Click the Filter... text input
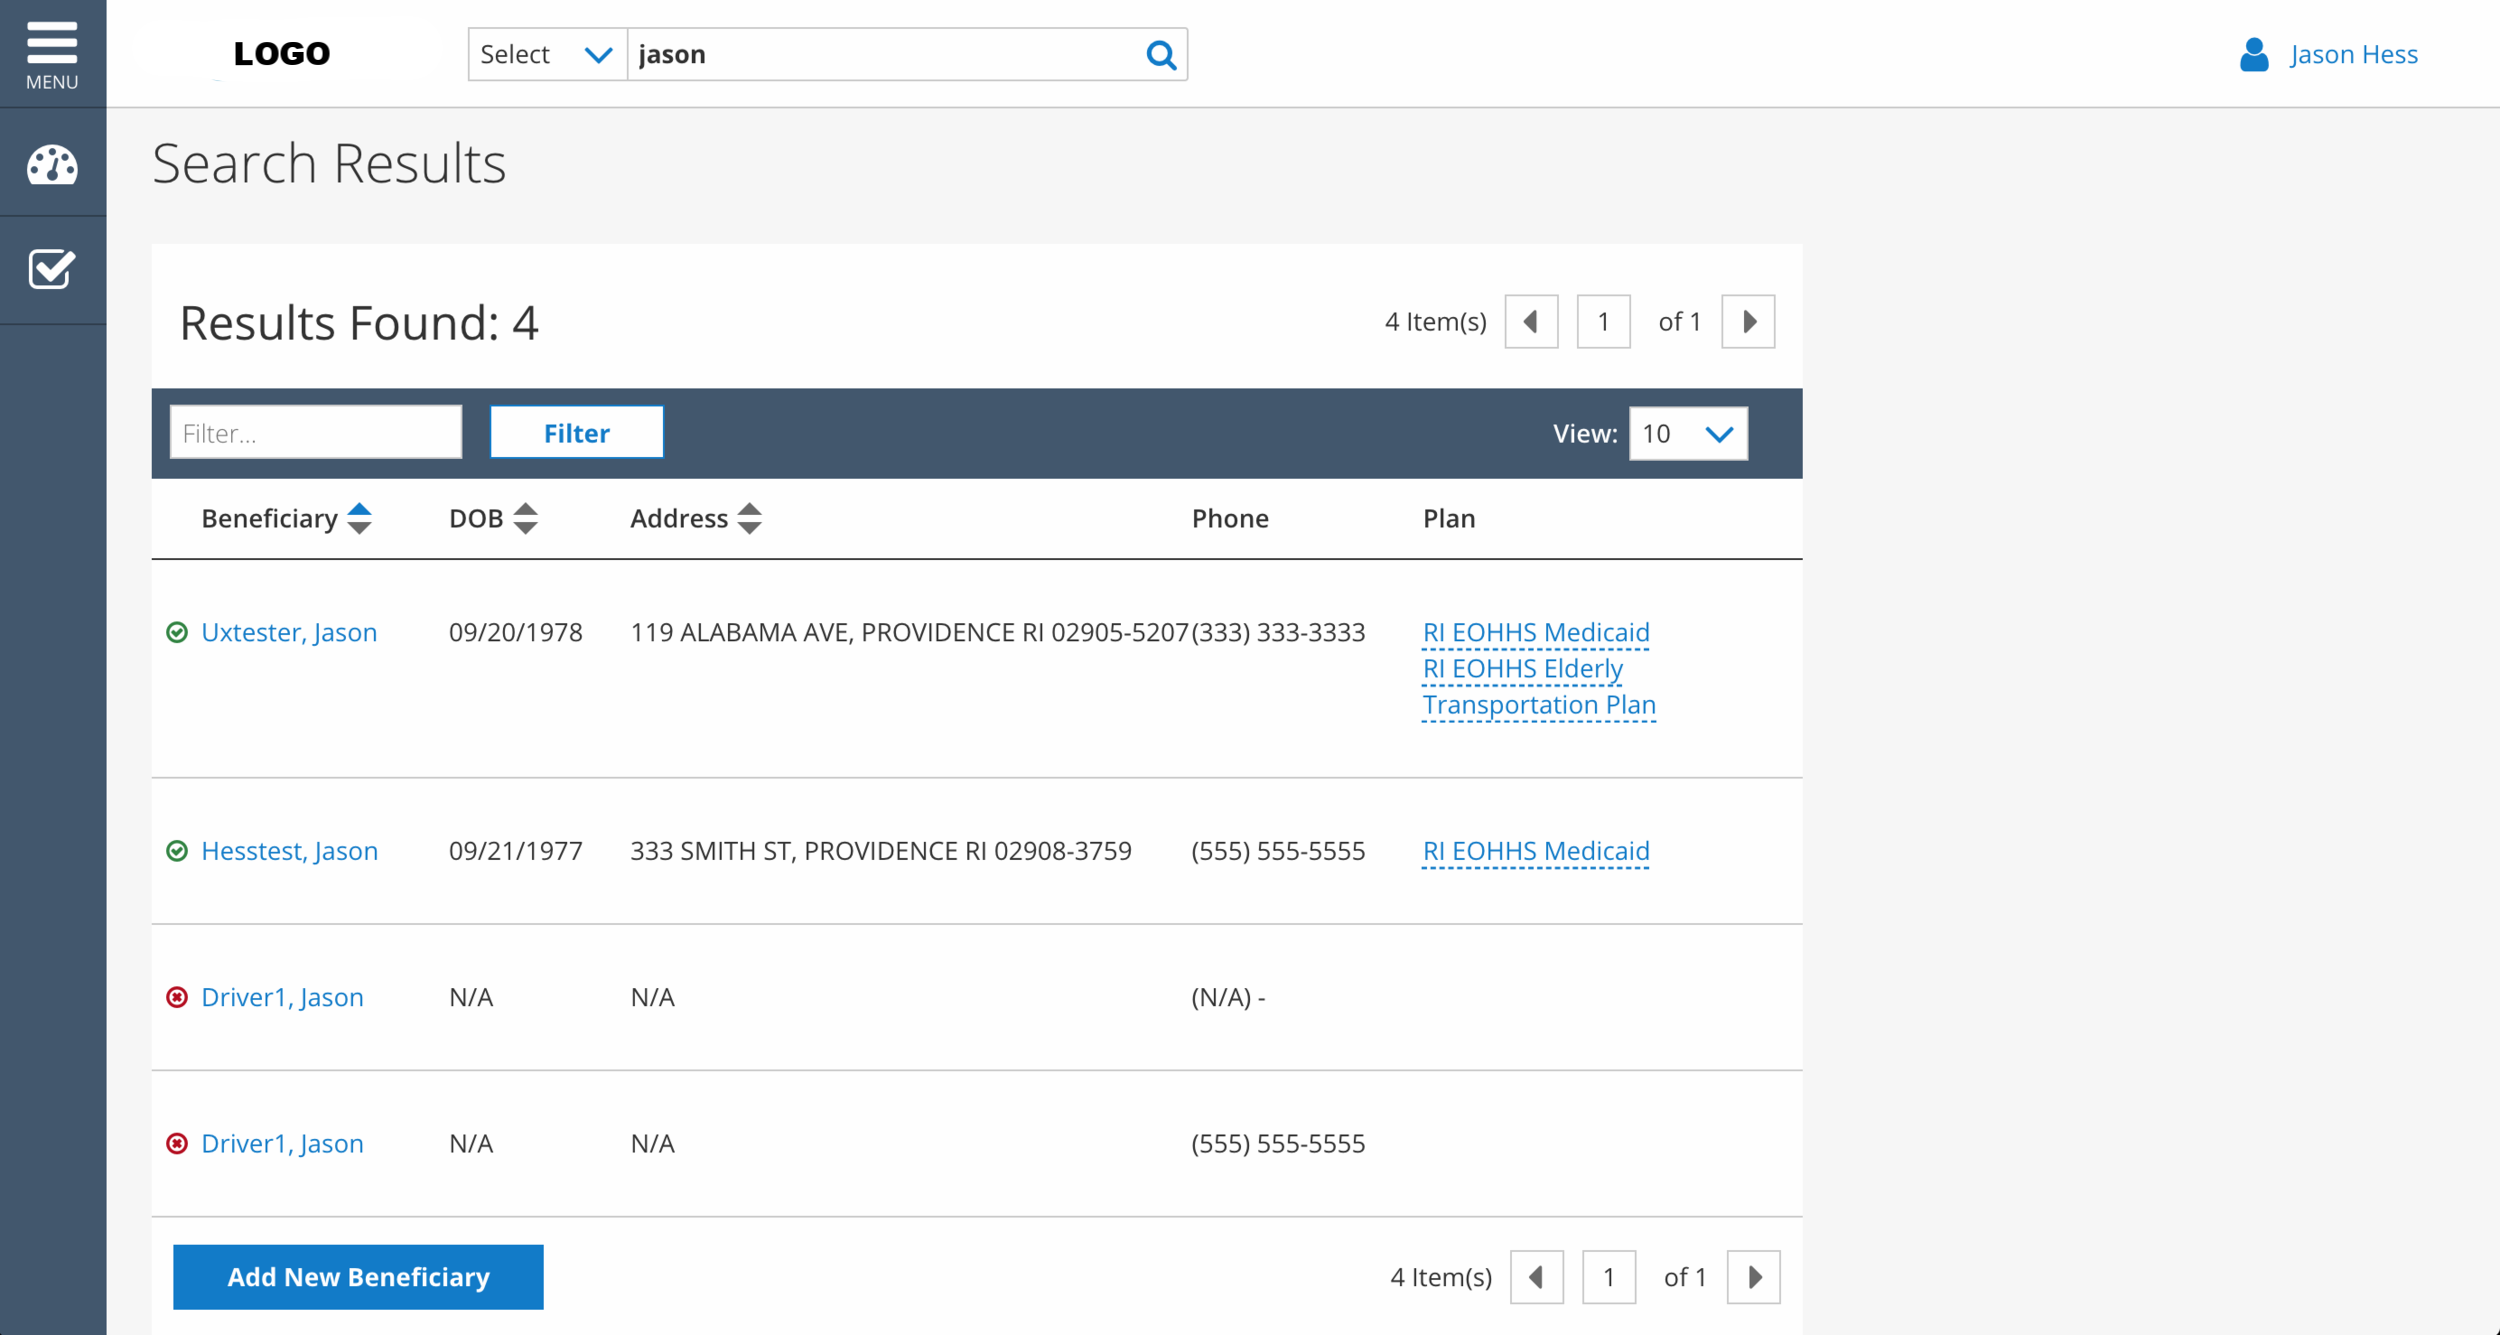2500x1335 pixels. click(x=316, y=433)
